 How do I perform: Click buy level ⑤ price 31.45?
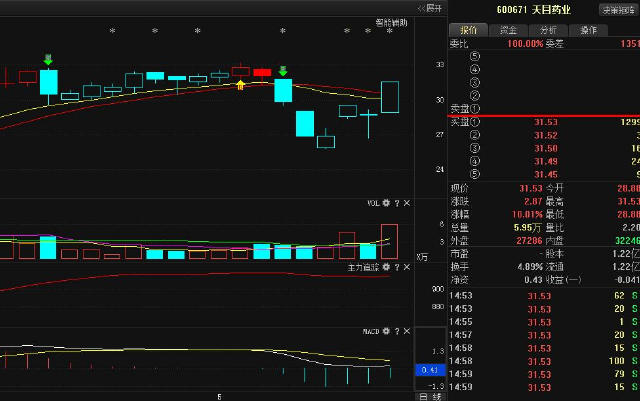[546, 174]
